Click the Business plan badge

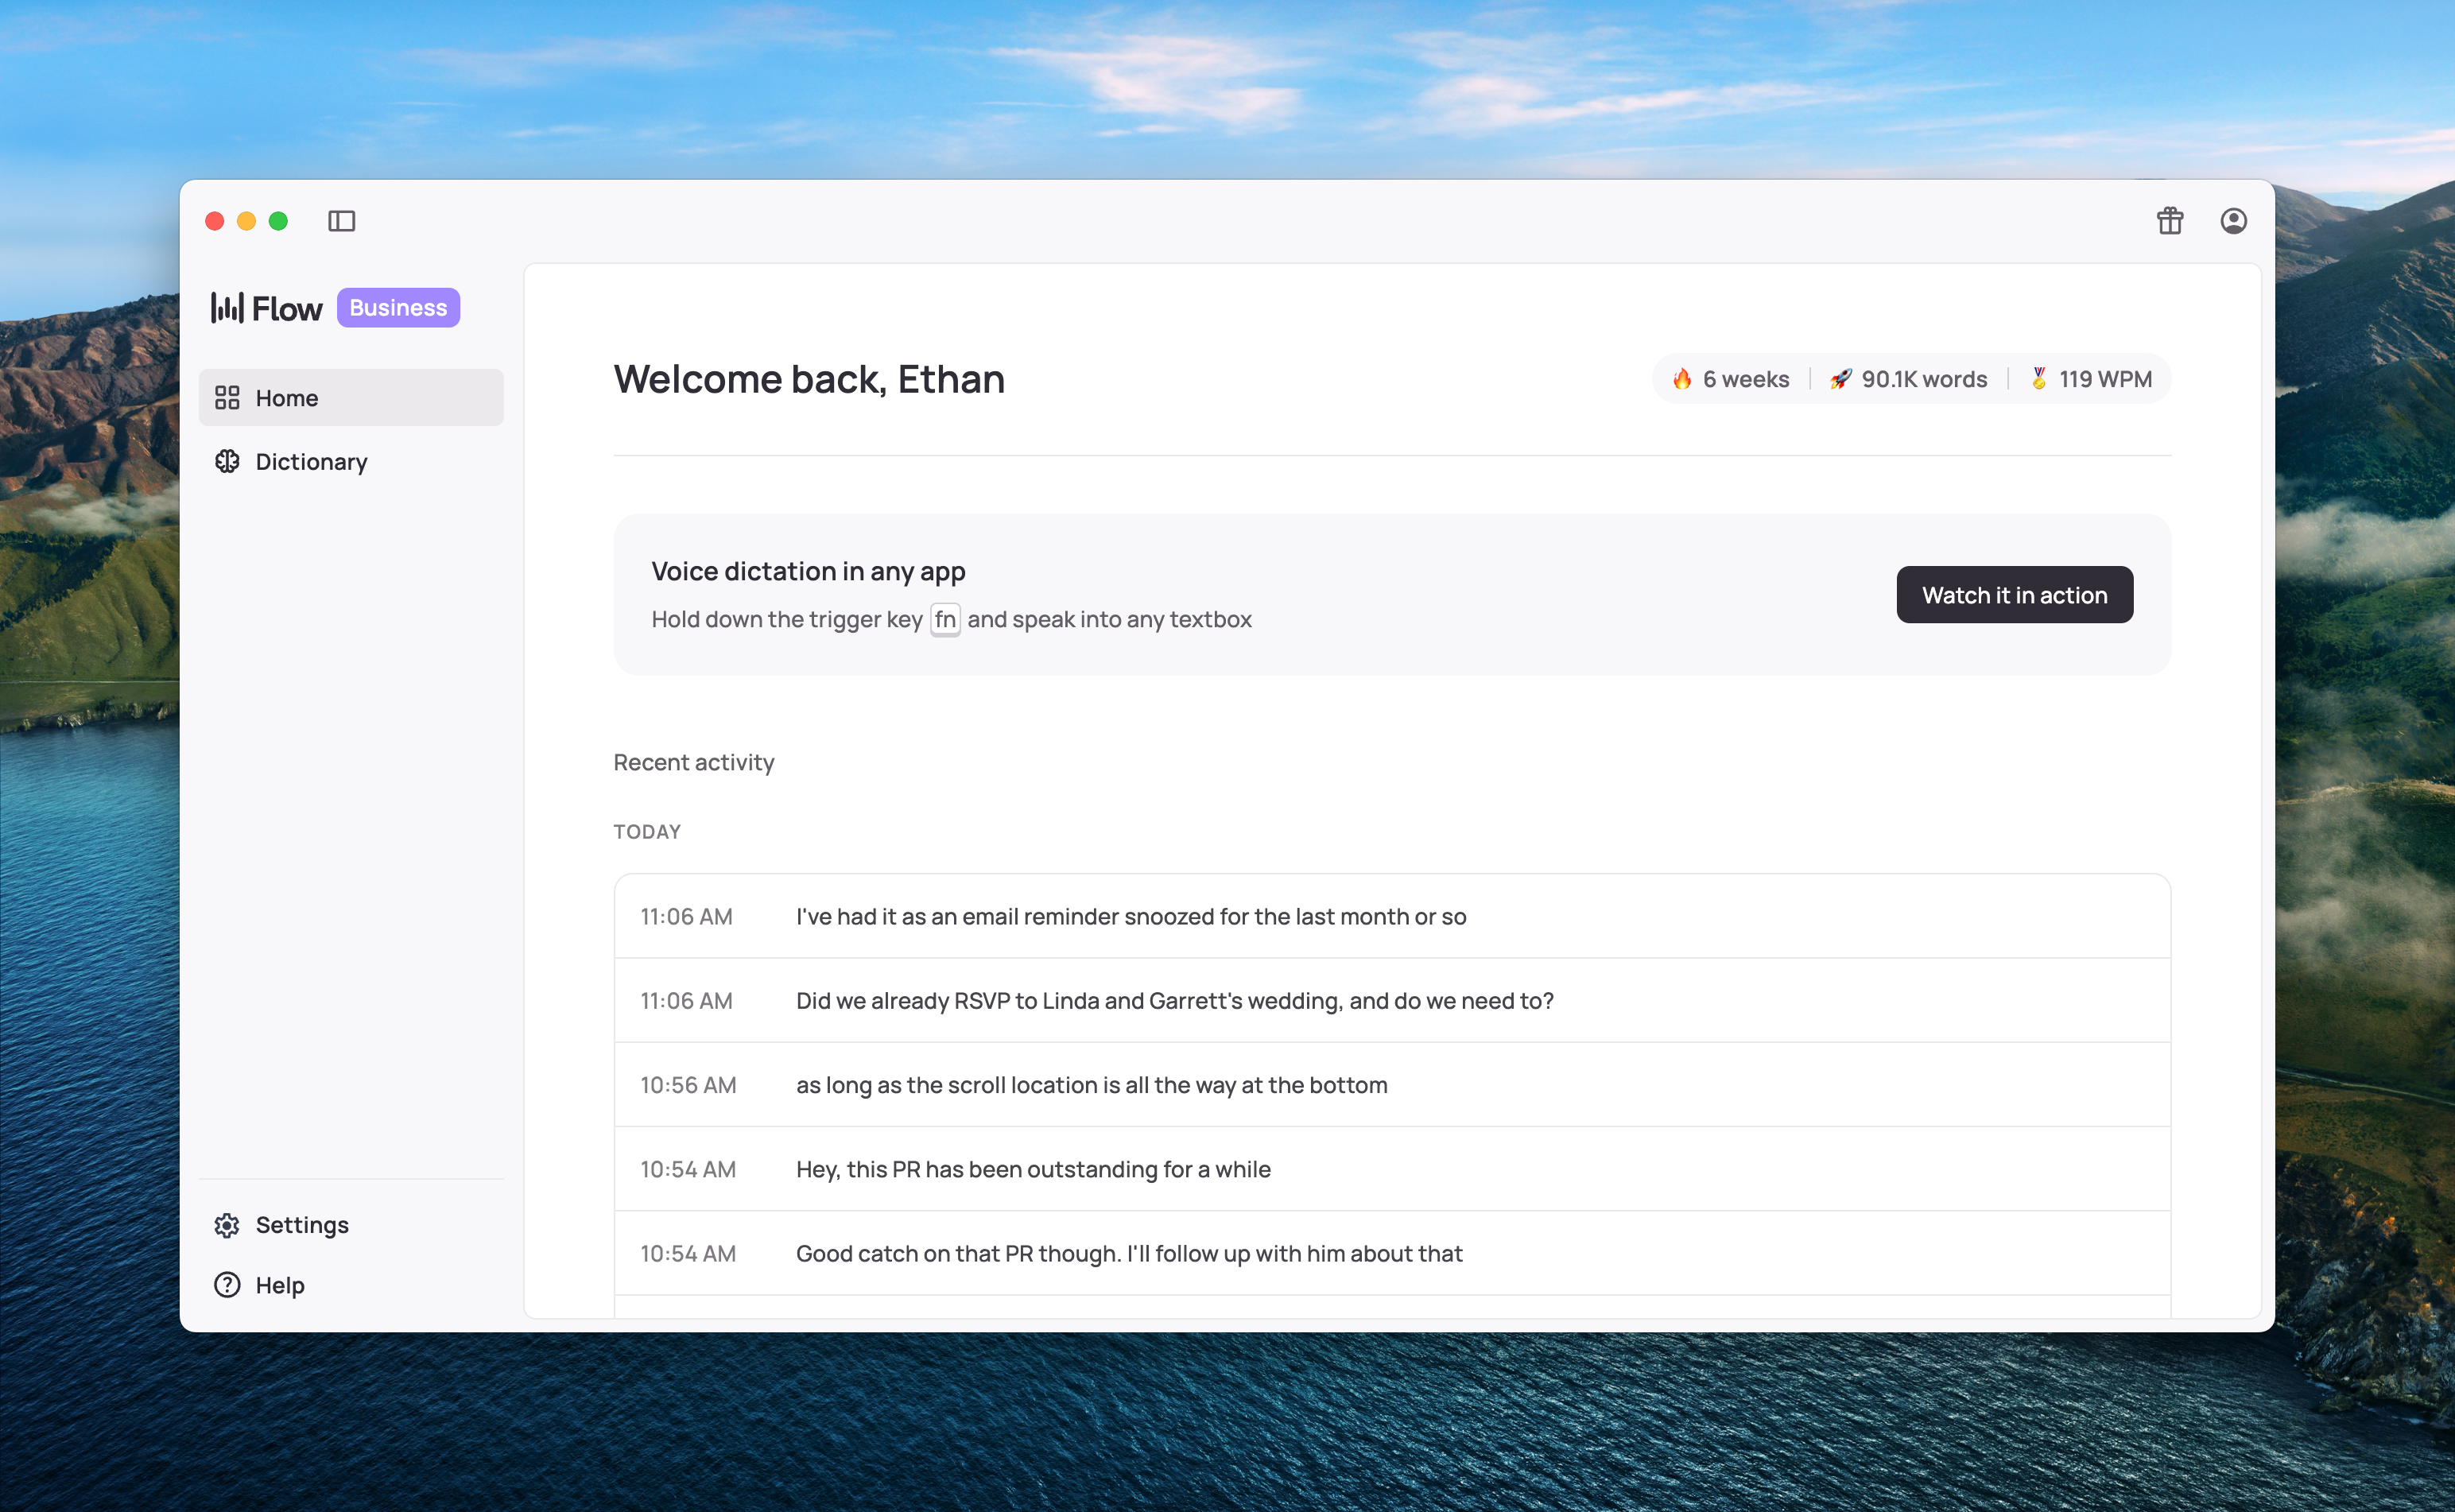(x=398, y=308)
